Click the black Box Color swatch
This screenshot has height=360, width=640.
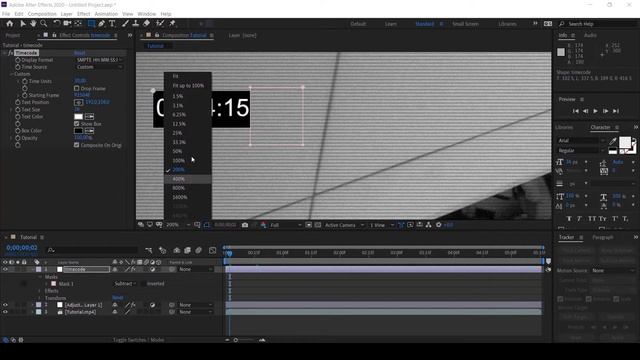click(78, 131)
